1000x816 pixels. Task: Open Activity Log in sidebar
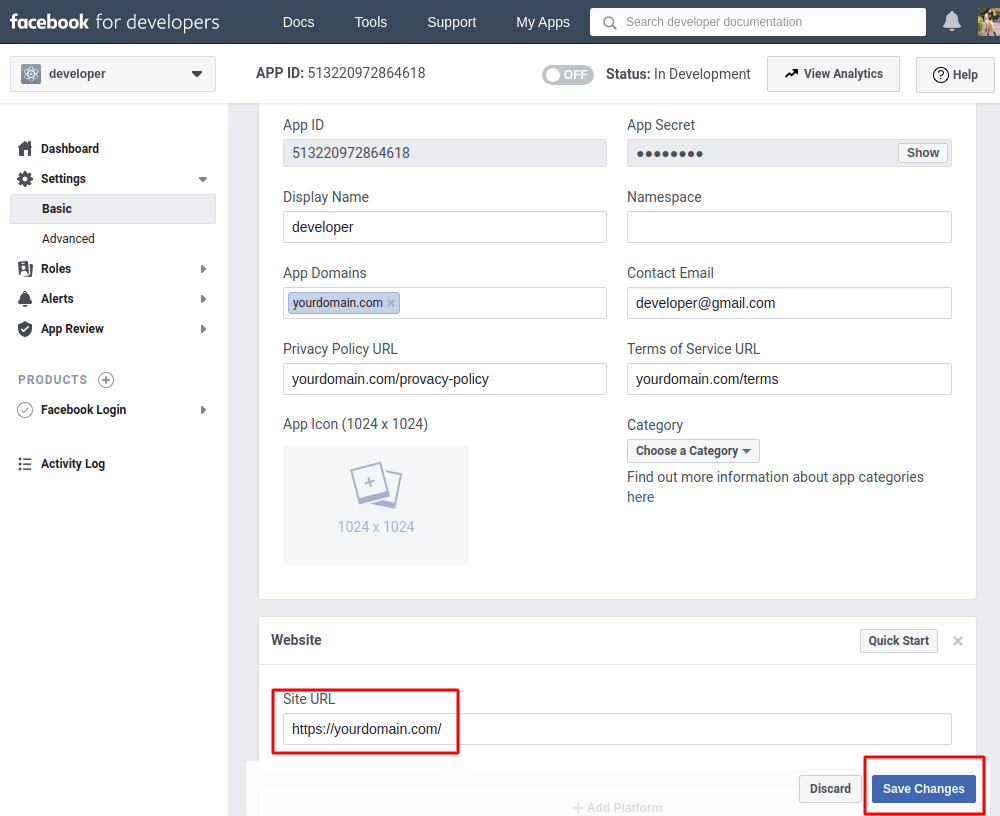point(73,464)
